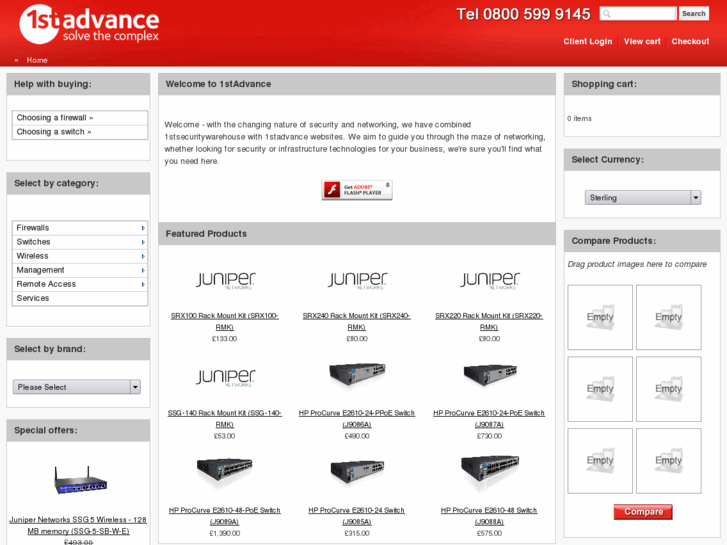Click the Juniper SSG 5 Wireless router image
Image resolution: width=727 pixels, height=545 pixels.
coord(80,481)
